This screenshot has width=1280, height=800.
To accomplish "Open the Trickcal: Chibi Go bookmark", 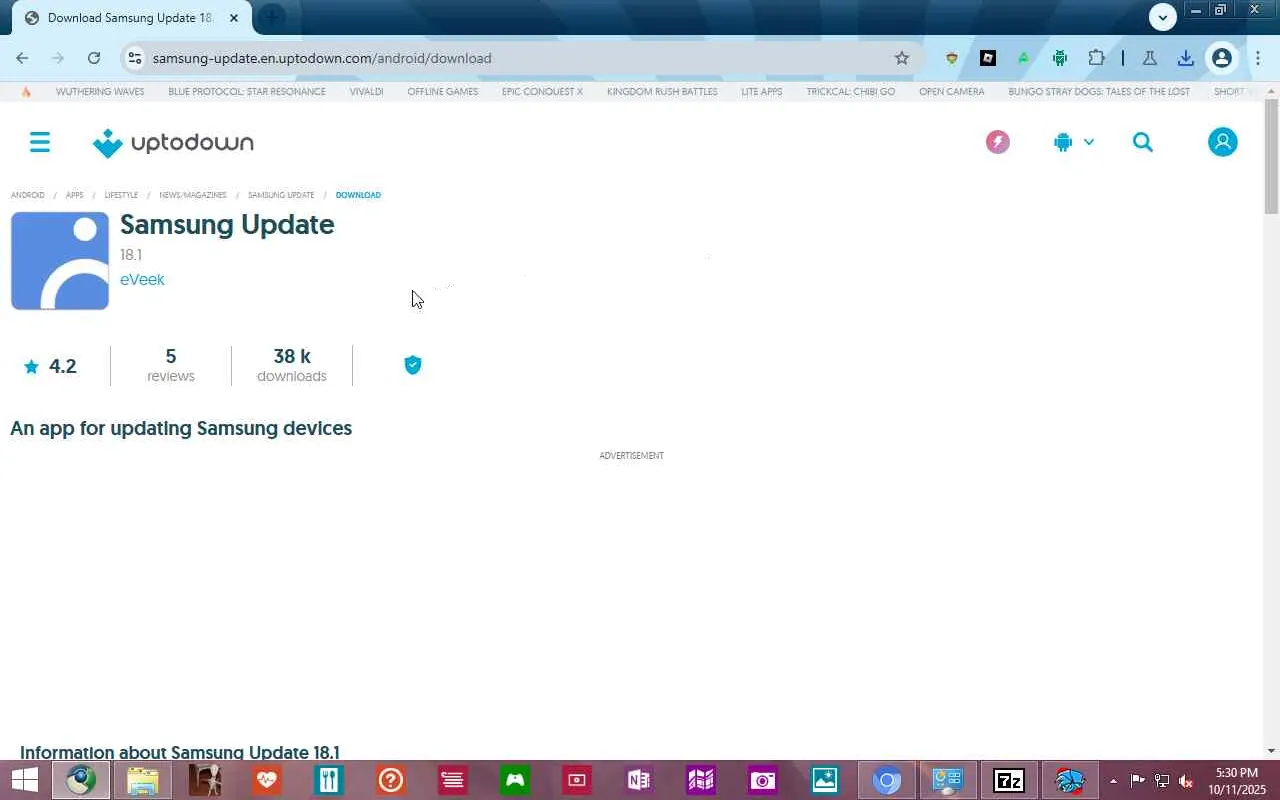I will (851, 91).
